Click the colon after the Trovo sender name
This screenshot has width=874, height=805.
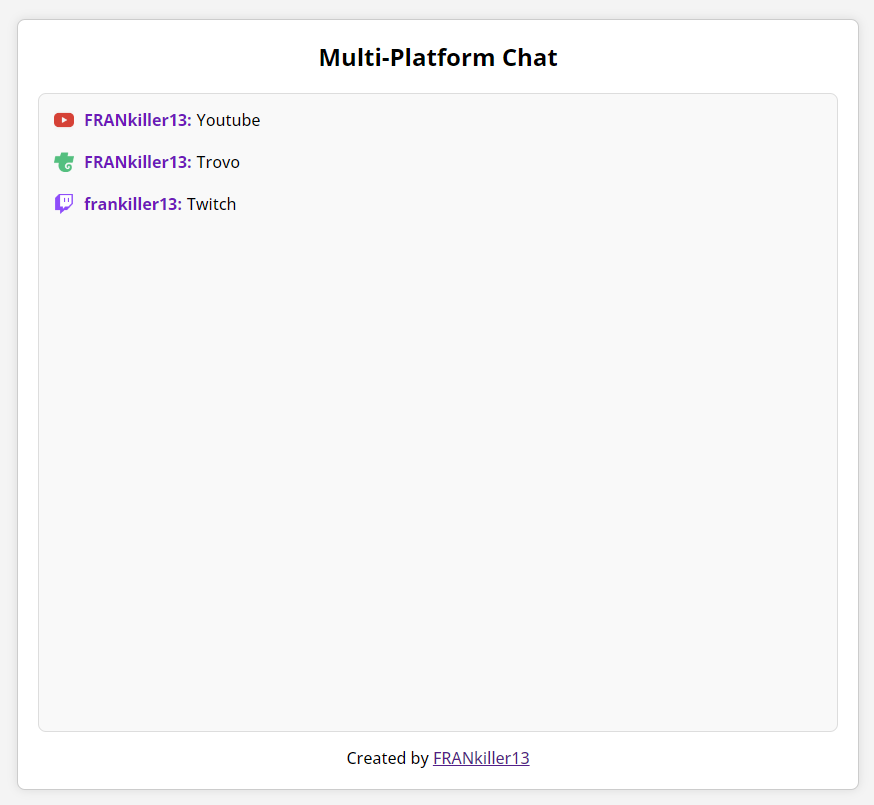[x=189, y=164]
